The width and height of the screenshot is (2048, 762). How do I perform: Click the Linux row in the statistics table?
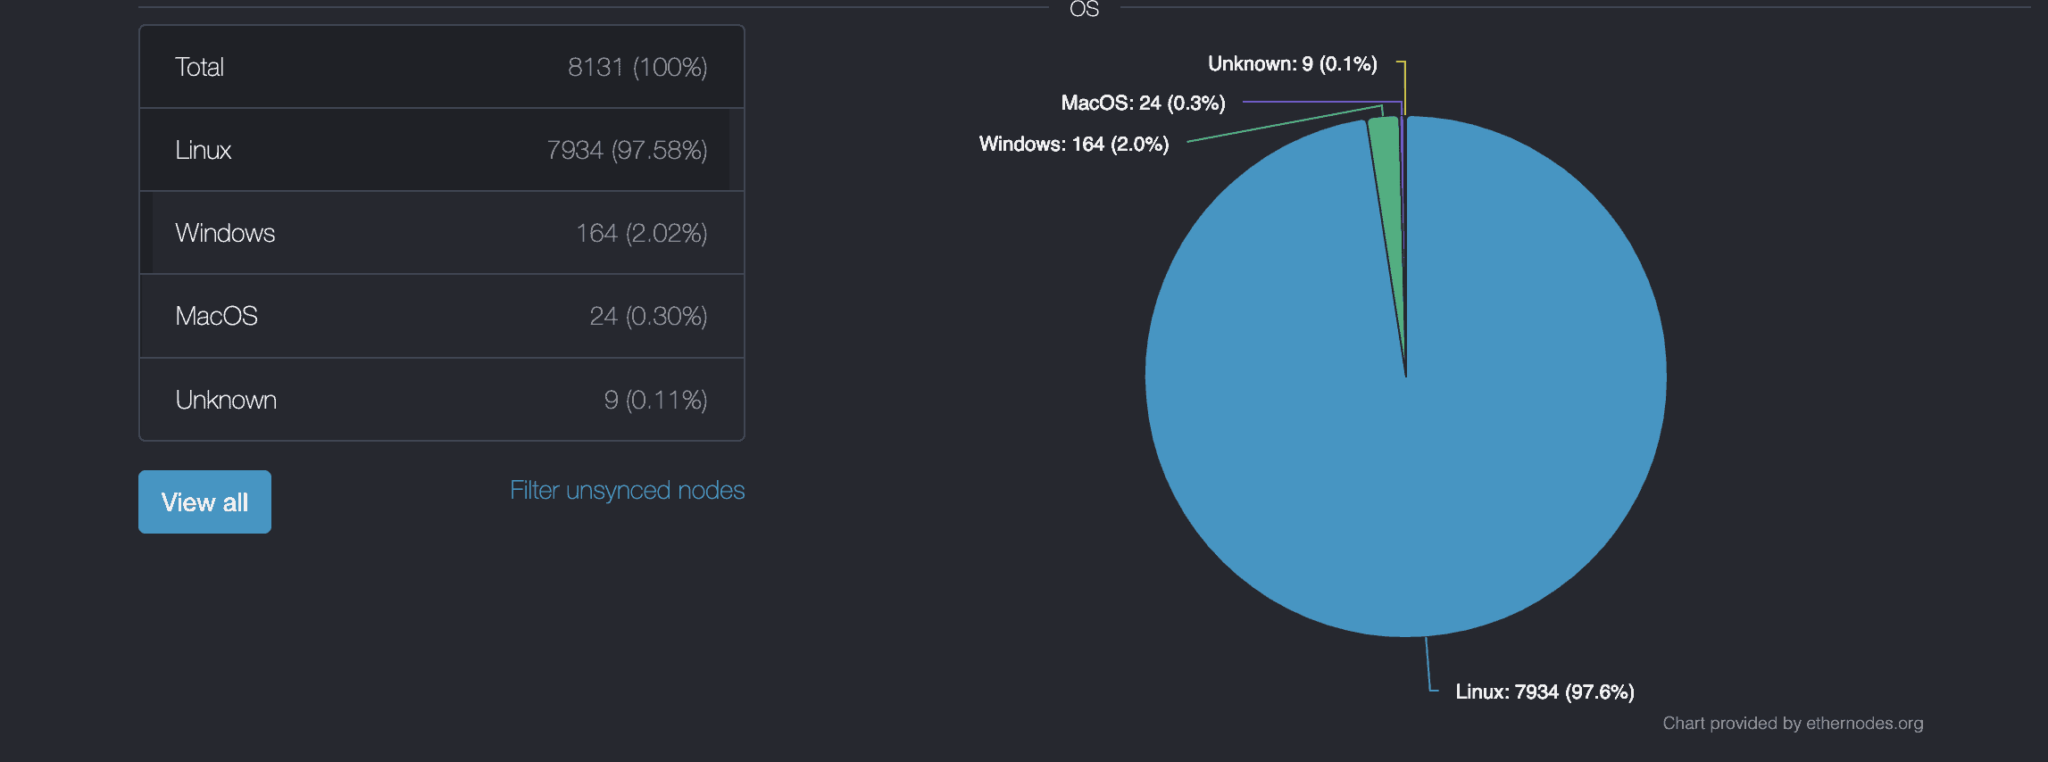pos(440,149)
